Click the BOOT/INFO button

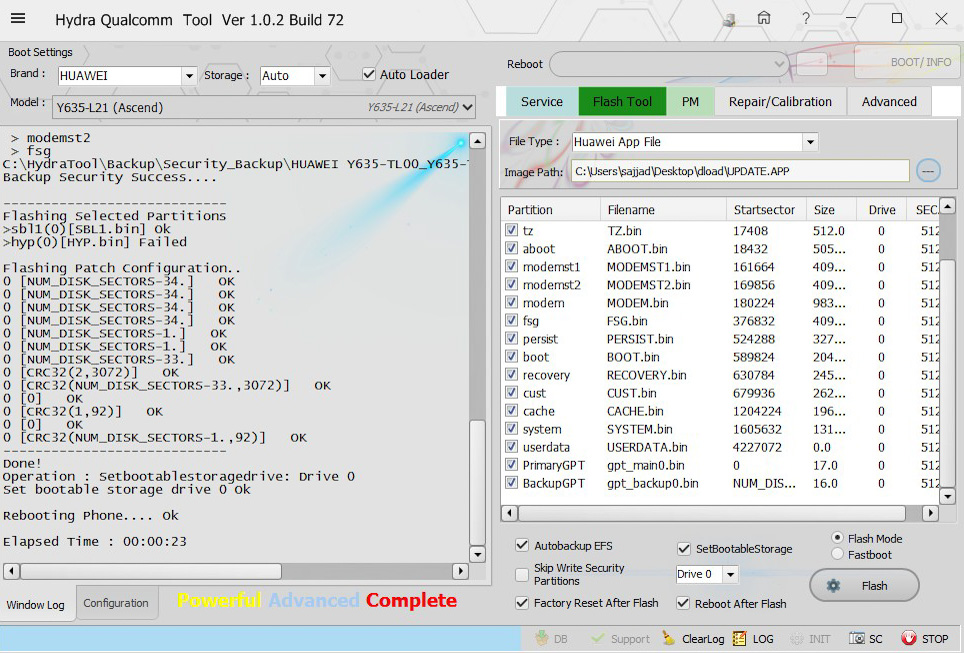(x=908, y=62)
